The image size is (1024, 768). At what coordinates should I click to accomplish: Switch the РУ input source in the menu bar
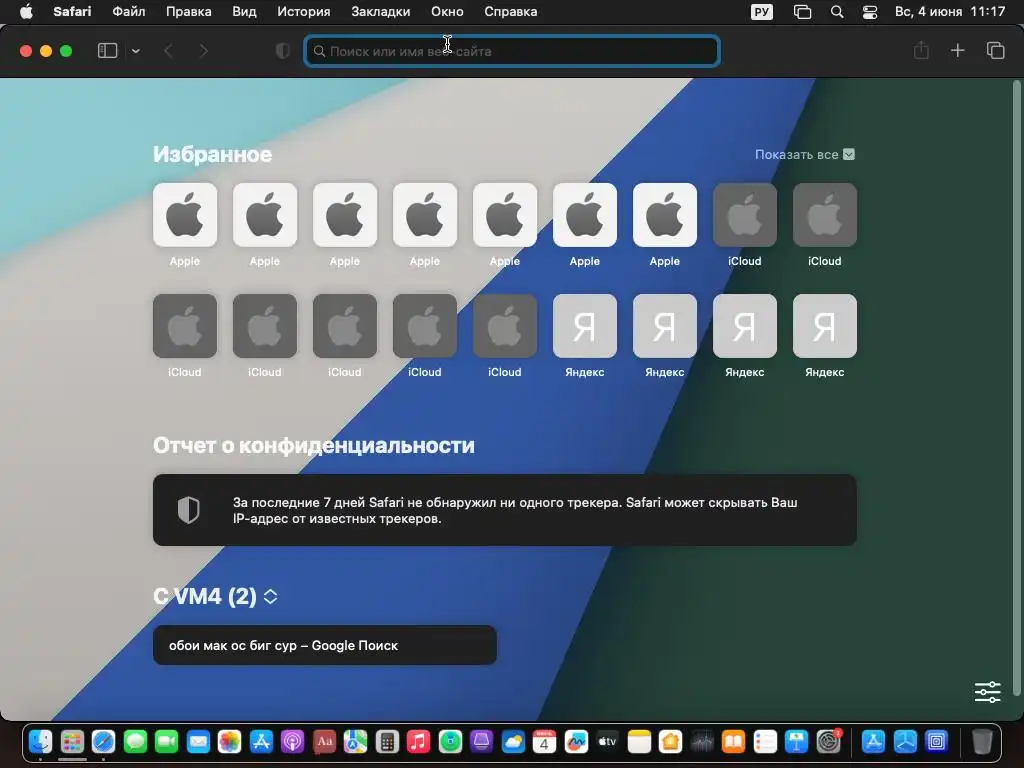761,12
